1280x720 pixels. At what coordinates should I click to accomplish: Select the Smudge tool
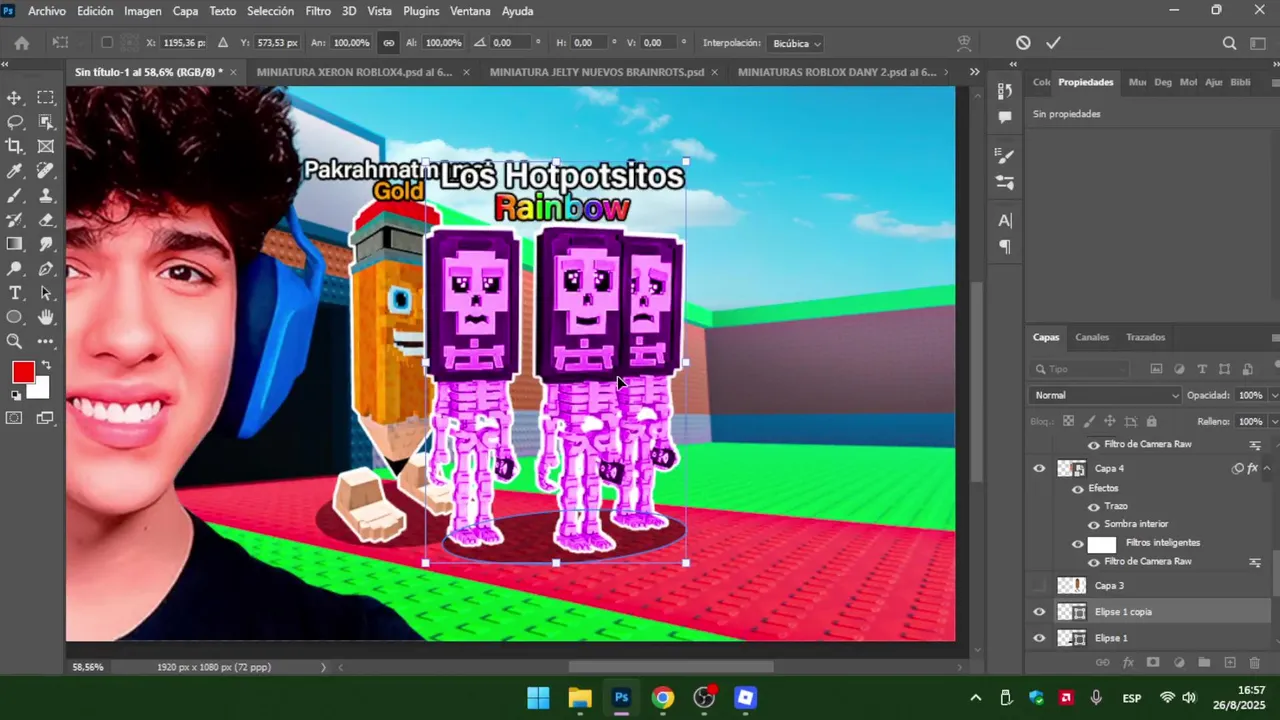(46, 244)
